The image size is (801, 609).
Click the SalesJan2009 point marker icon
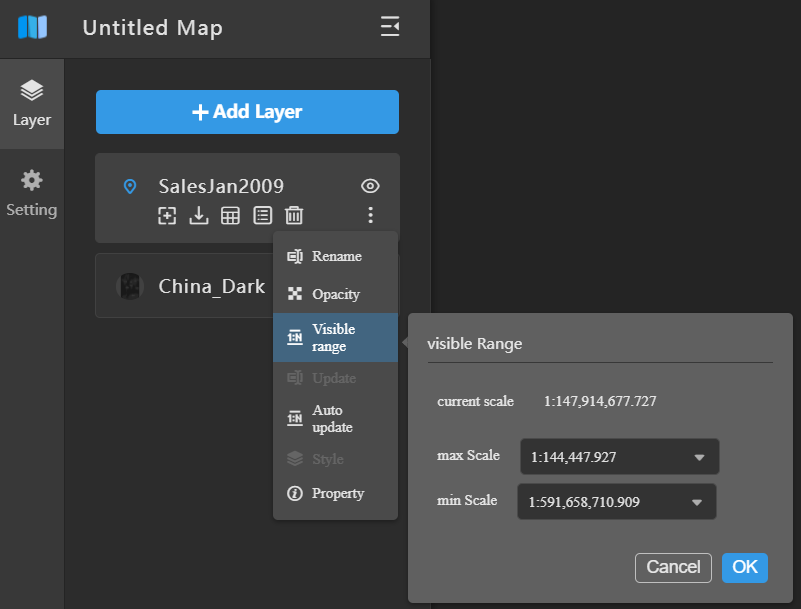pyautogui.click(x=130, y=186)
